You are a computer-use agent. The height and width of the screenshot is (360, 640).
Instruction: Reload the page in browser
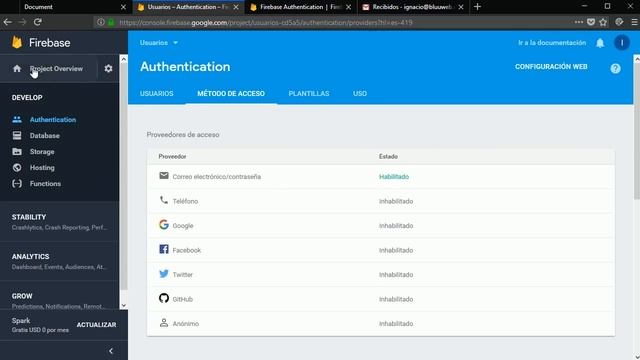click(38, 22)
